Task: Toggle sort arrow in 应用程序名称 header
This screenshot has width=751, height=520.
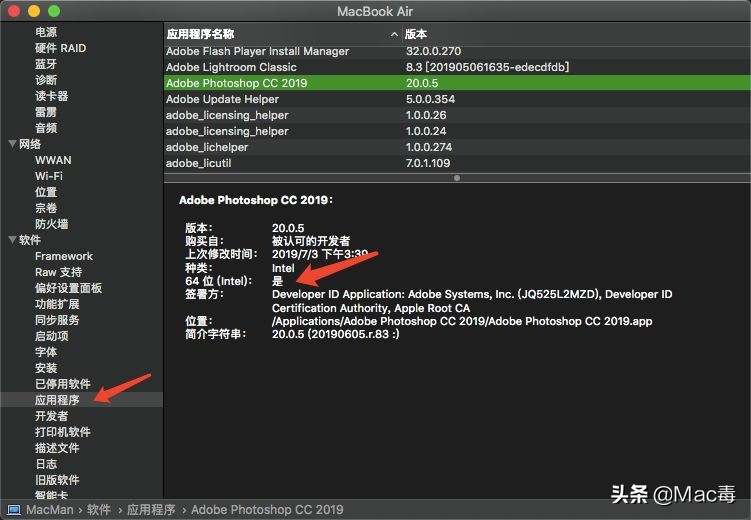Action: (x=394, y=34)
